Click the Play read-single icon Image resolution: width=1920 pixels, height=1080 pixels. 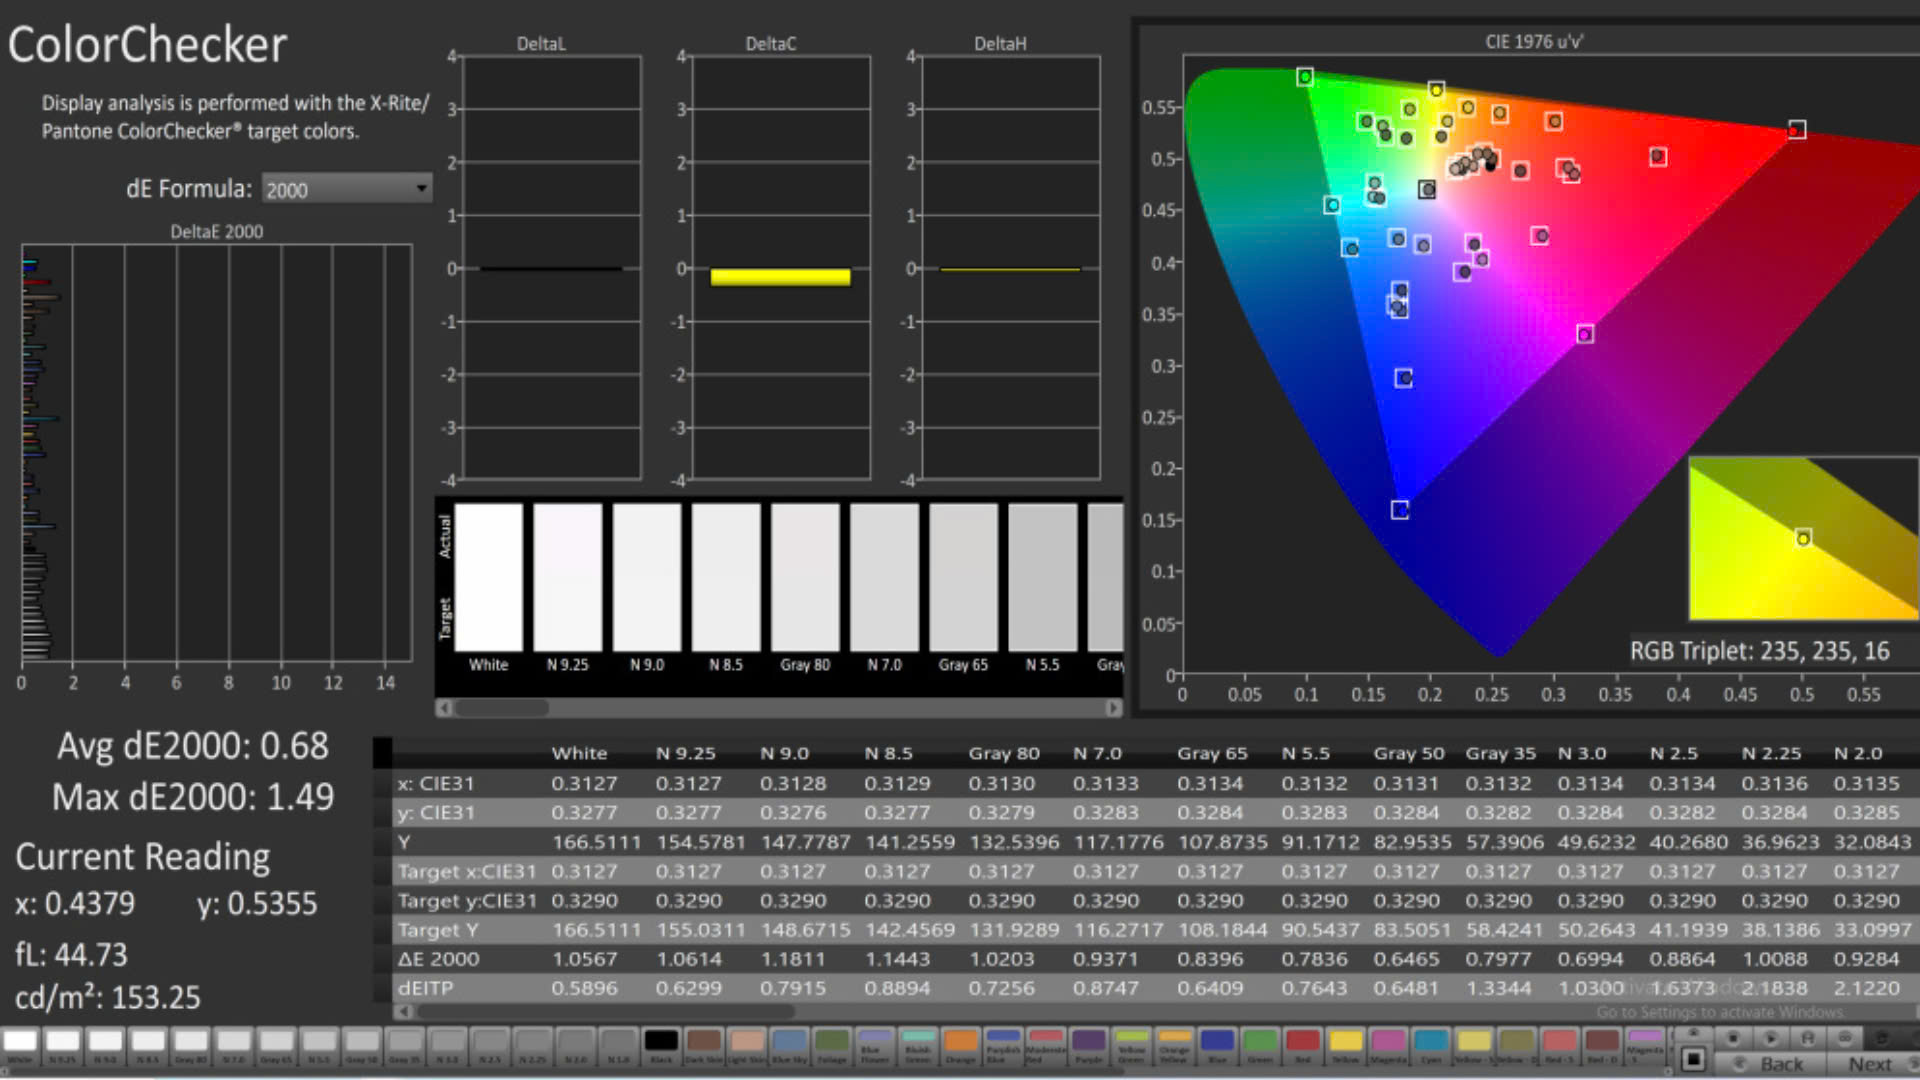pos(1770,1038)
